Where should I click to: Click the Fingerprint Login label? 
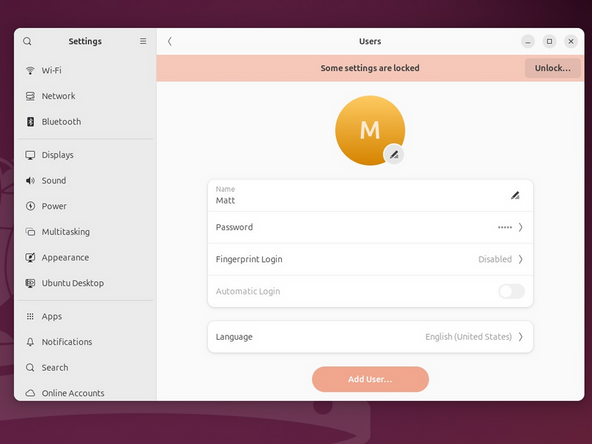(x=249, y=259)
